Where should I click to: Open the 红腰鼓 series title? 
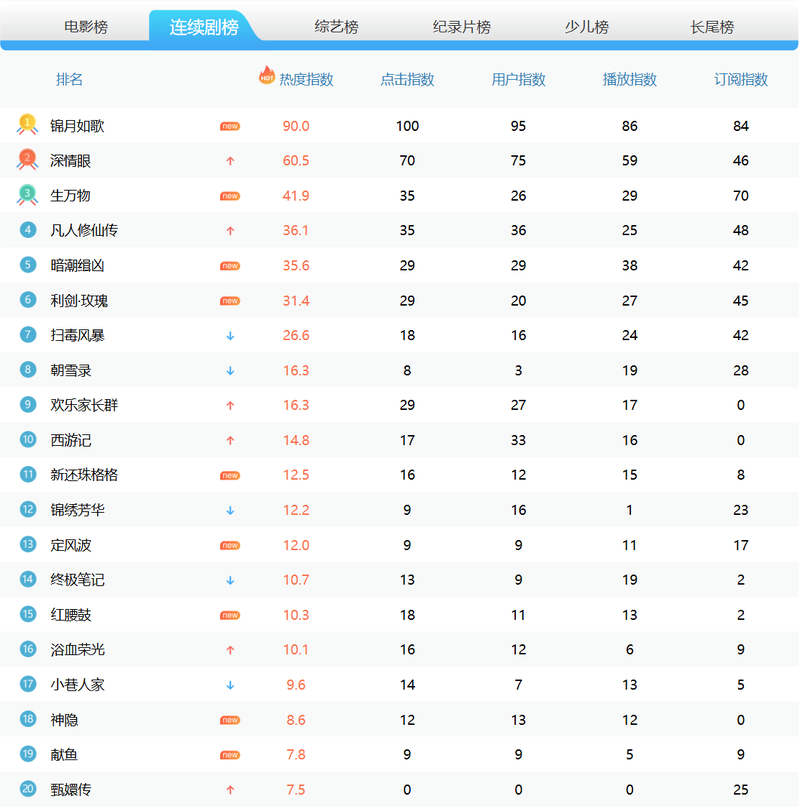pos(71,615)
